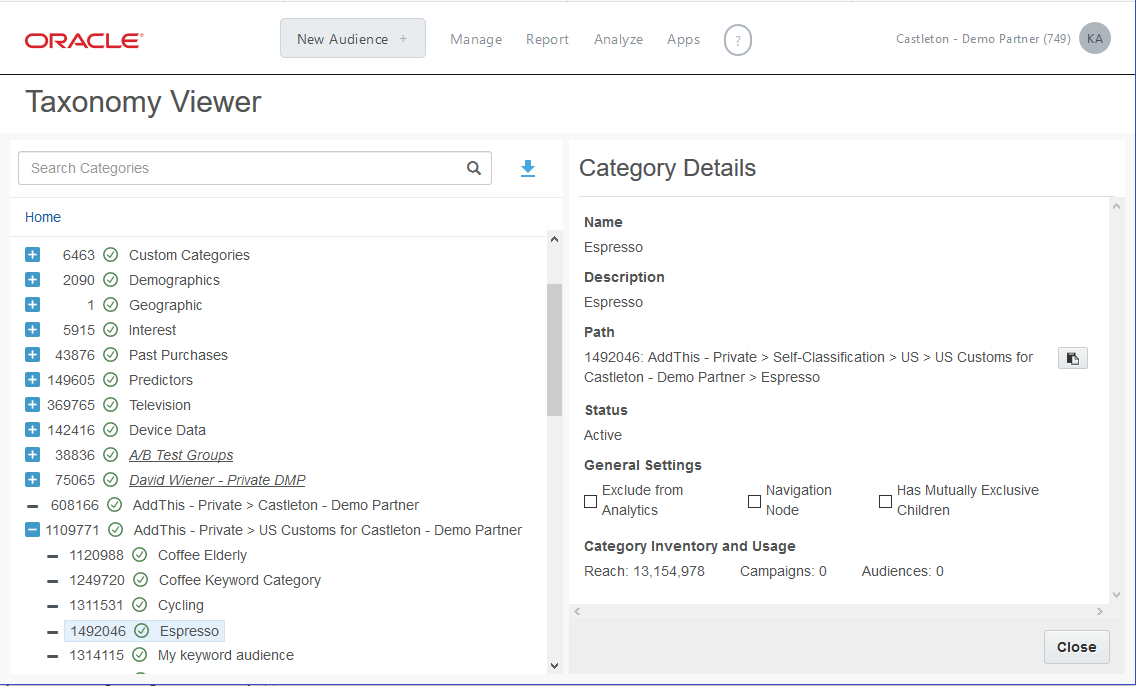This screenshot has height=686, width=1136.
Task: Click status checkmark beside Cycling
Action: pyautogui.click(x=140, y=605)
